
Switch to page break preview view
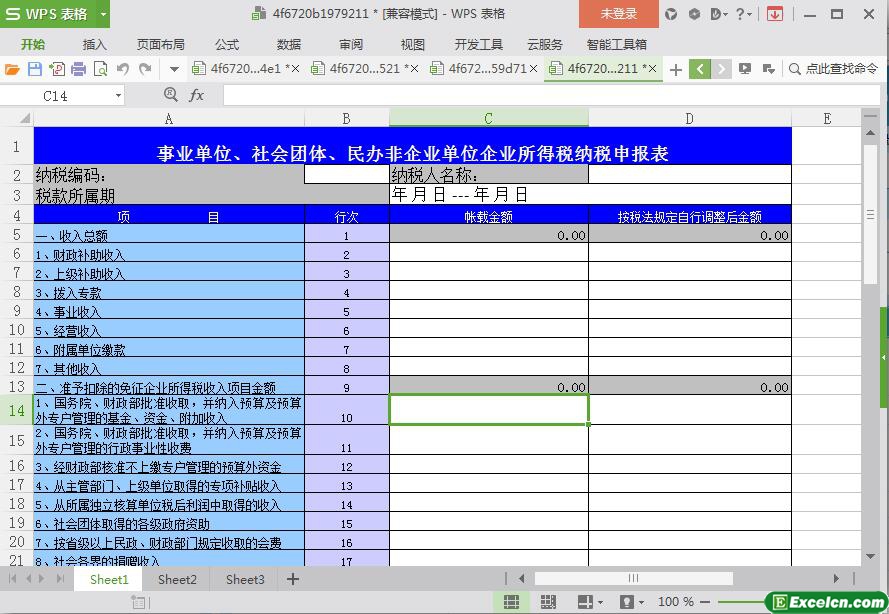click(548, 602)
